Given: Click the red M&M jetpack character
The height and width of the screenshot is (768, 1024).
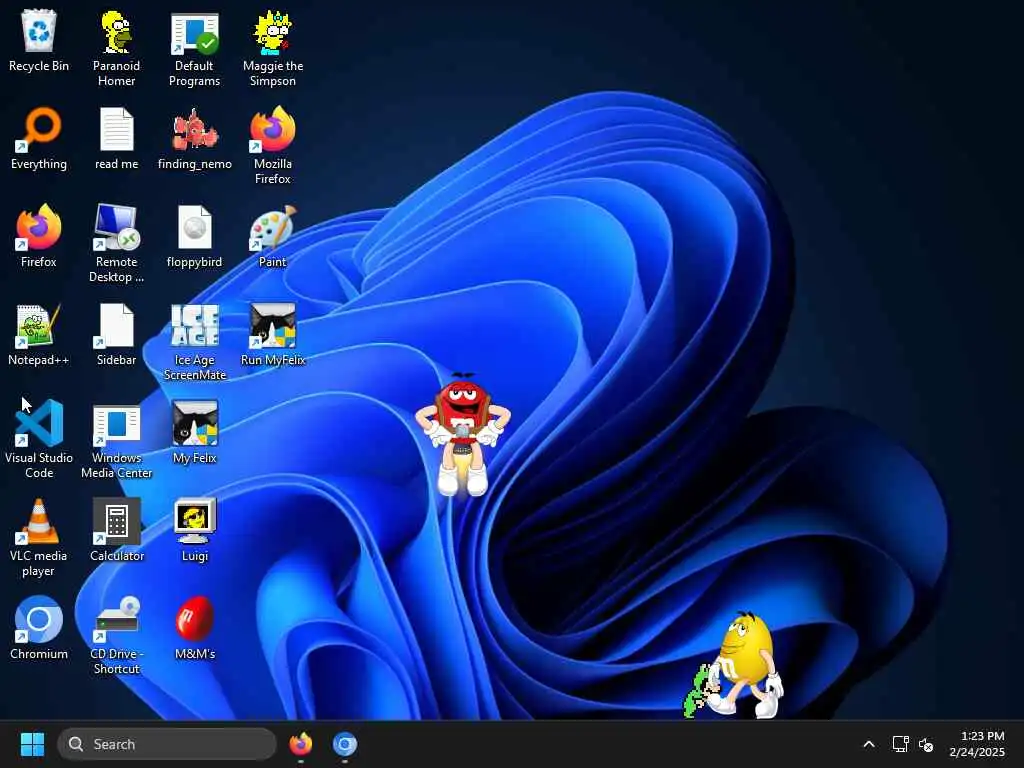Looking at the screenshot, I should [462, 434].
